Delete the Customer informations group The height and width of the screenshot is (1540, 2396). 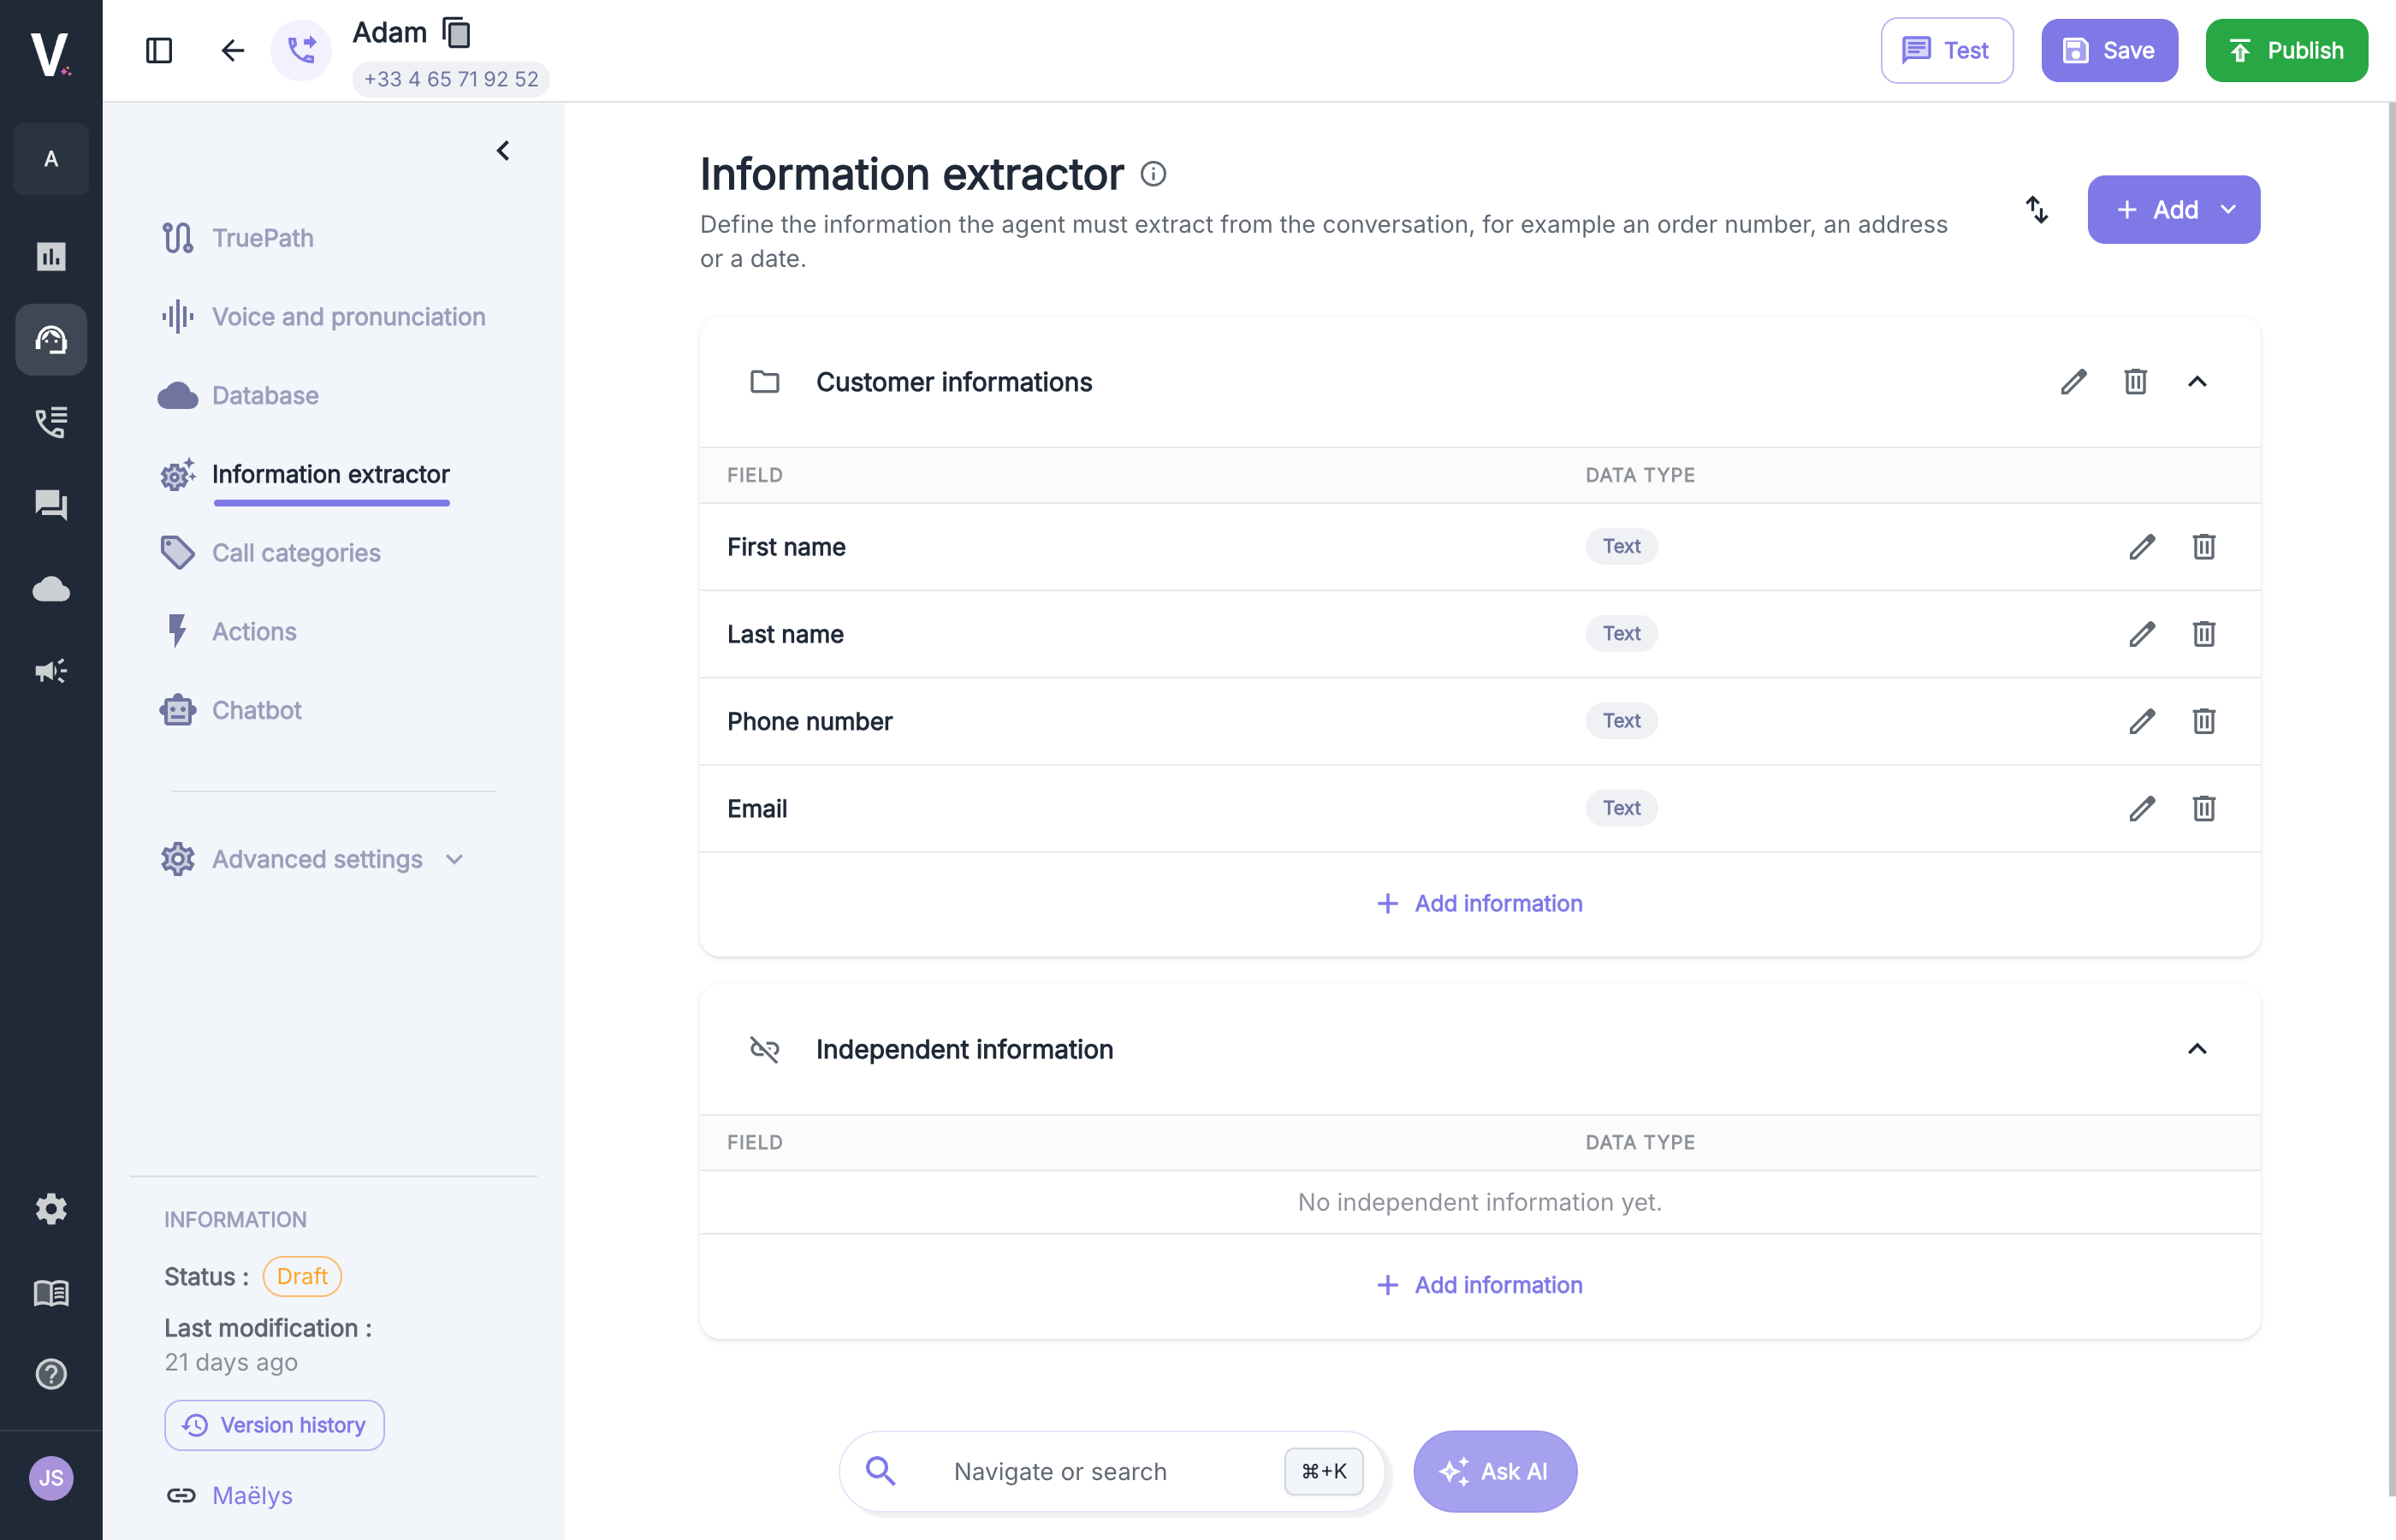pos(2136,381)
